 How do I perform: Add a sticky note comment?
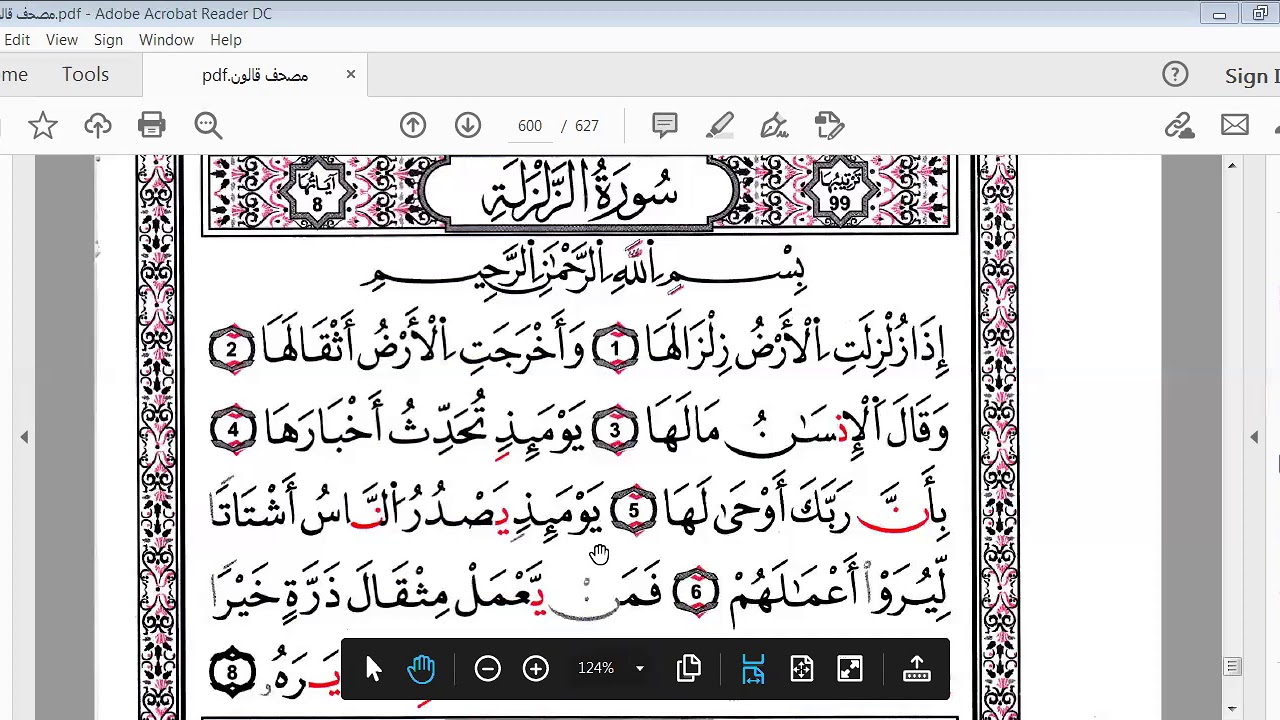(x=664, y=126)
